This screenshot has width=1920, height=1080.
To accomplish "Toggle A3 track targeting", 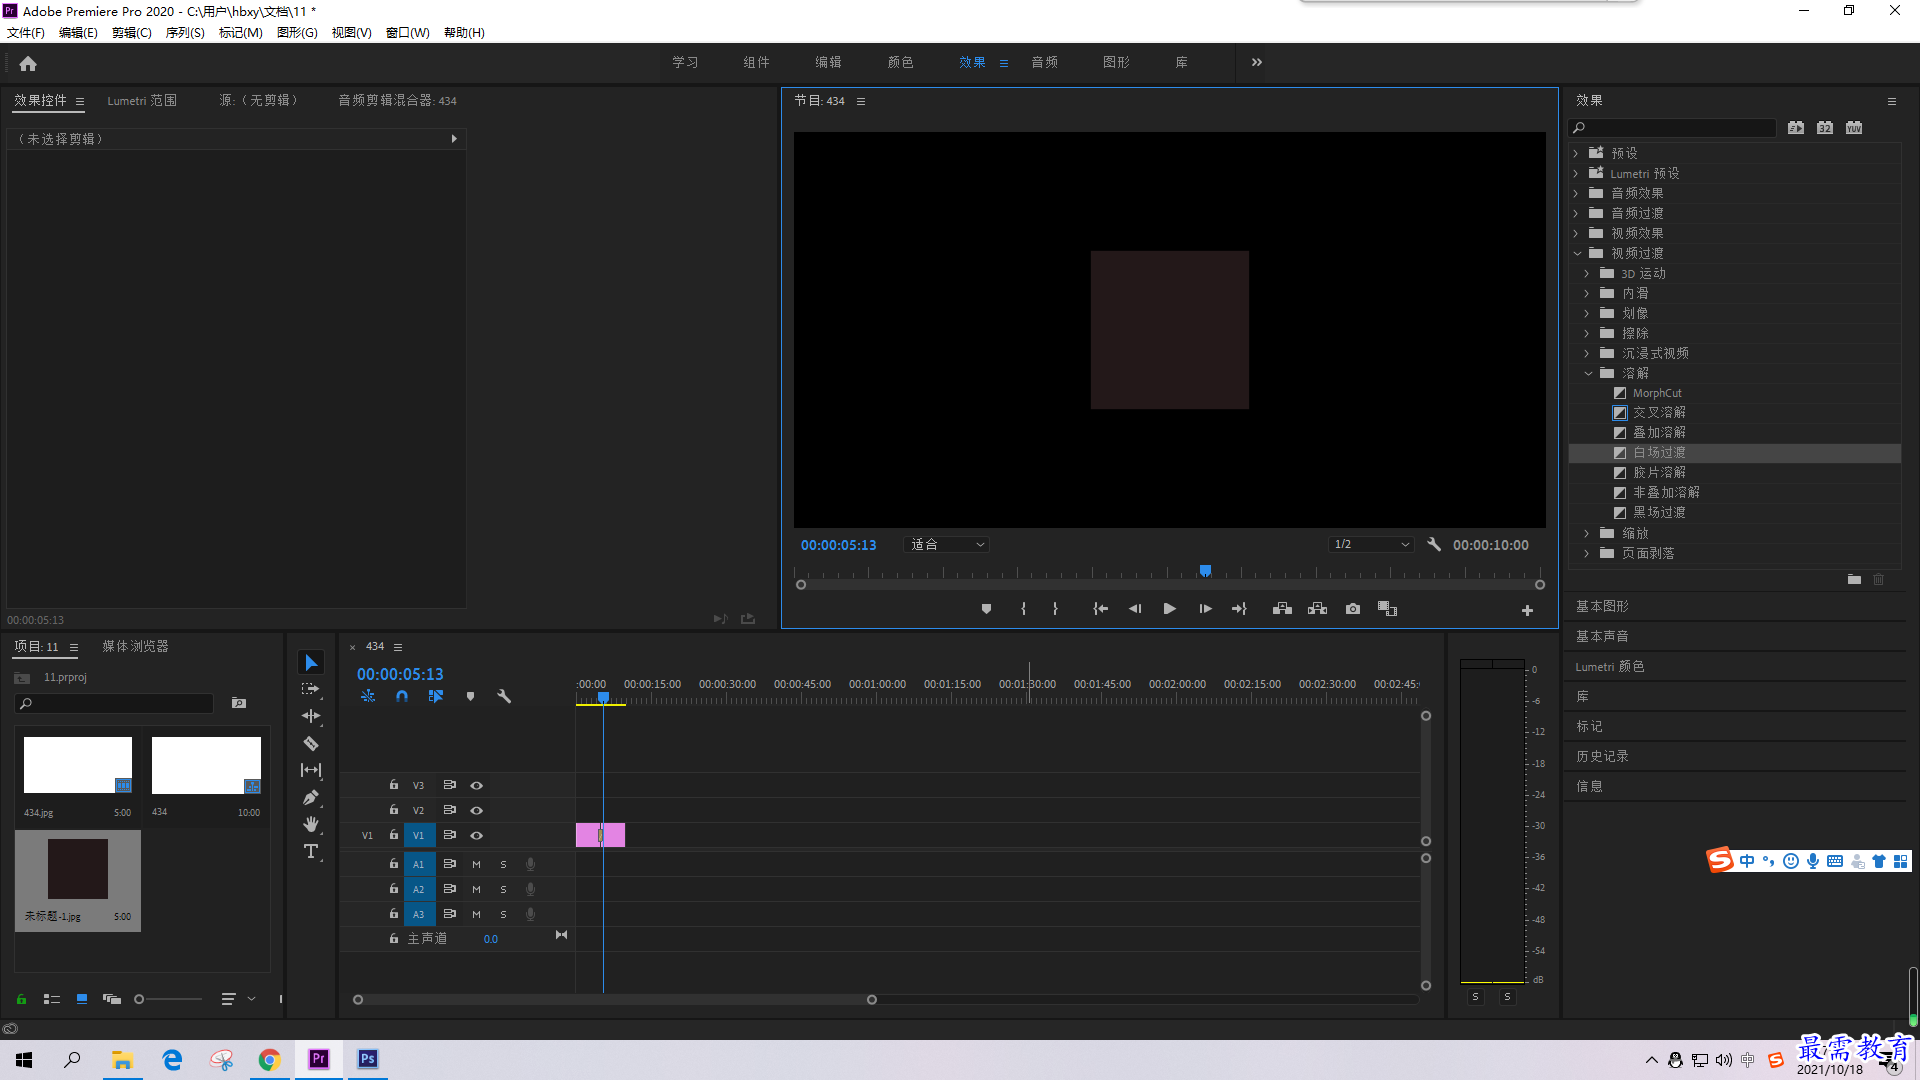I will [x=419, y=914].
